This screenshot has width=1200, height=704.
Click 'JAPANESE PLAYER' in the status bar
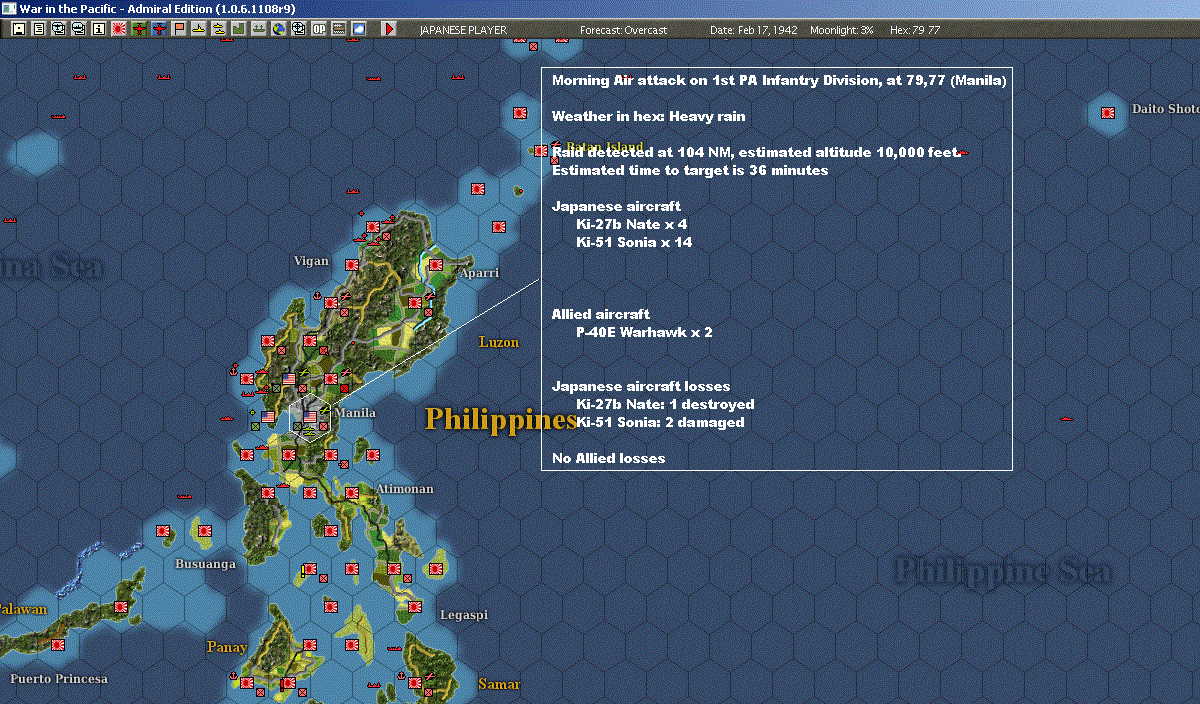click(463, 30)
